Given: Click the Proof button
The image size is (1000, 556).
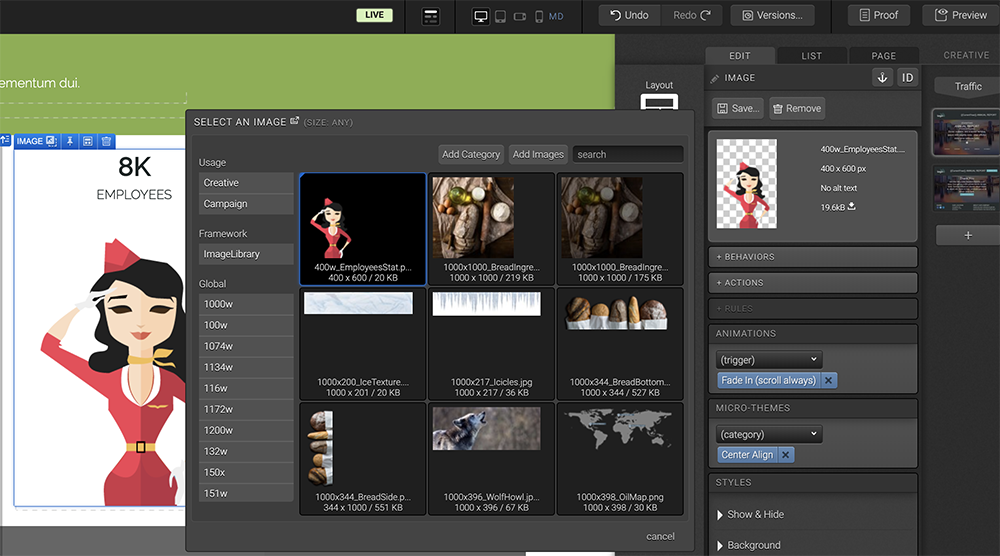Looking at the screenshot, I should (x=878, y=15).
